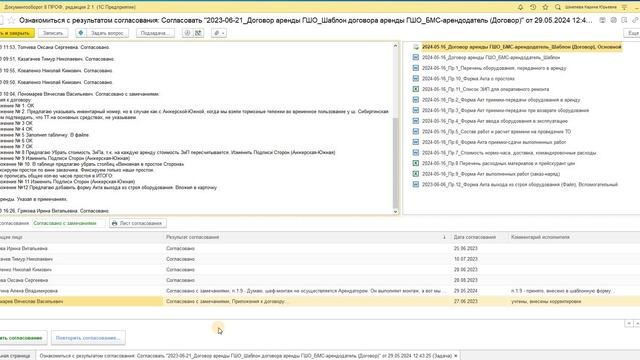This screenshot has height=360, width=640.
Task: Click the blue icon left of Задать вопрос
Action: pyautogui.click(x=80, y=33)
